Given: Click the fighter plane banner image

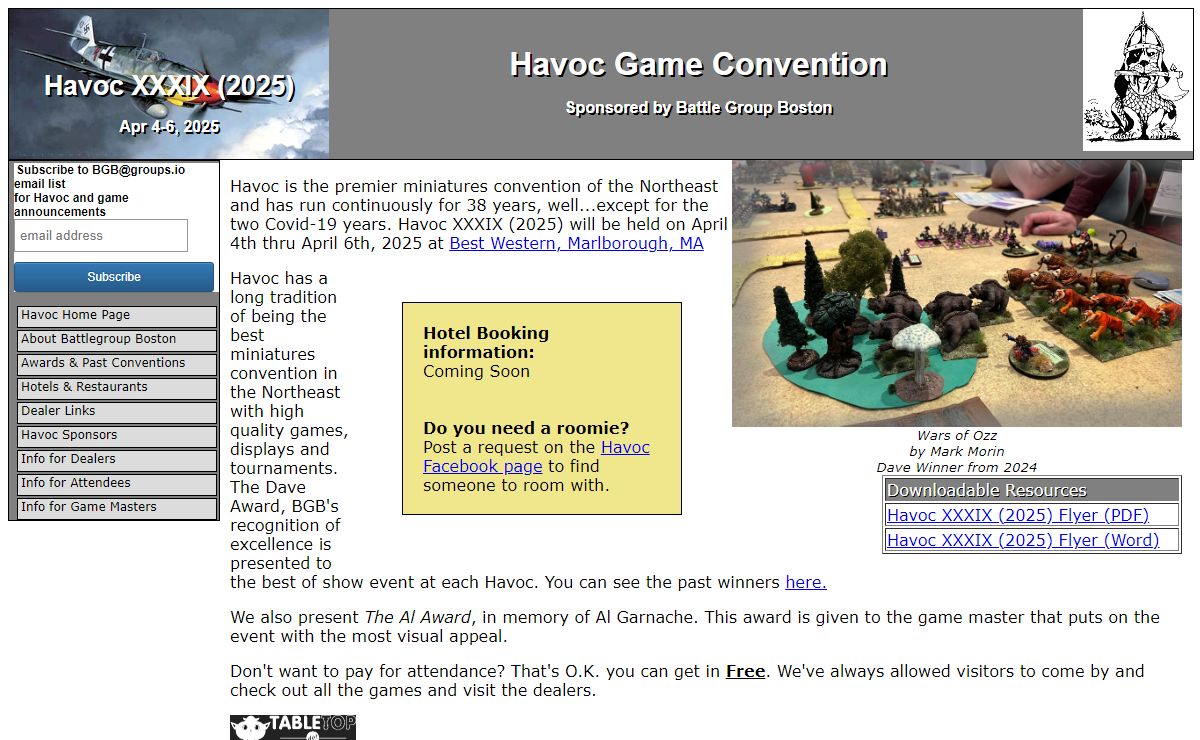Looking at the screenshot, I should (x=169, y=84).
